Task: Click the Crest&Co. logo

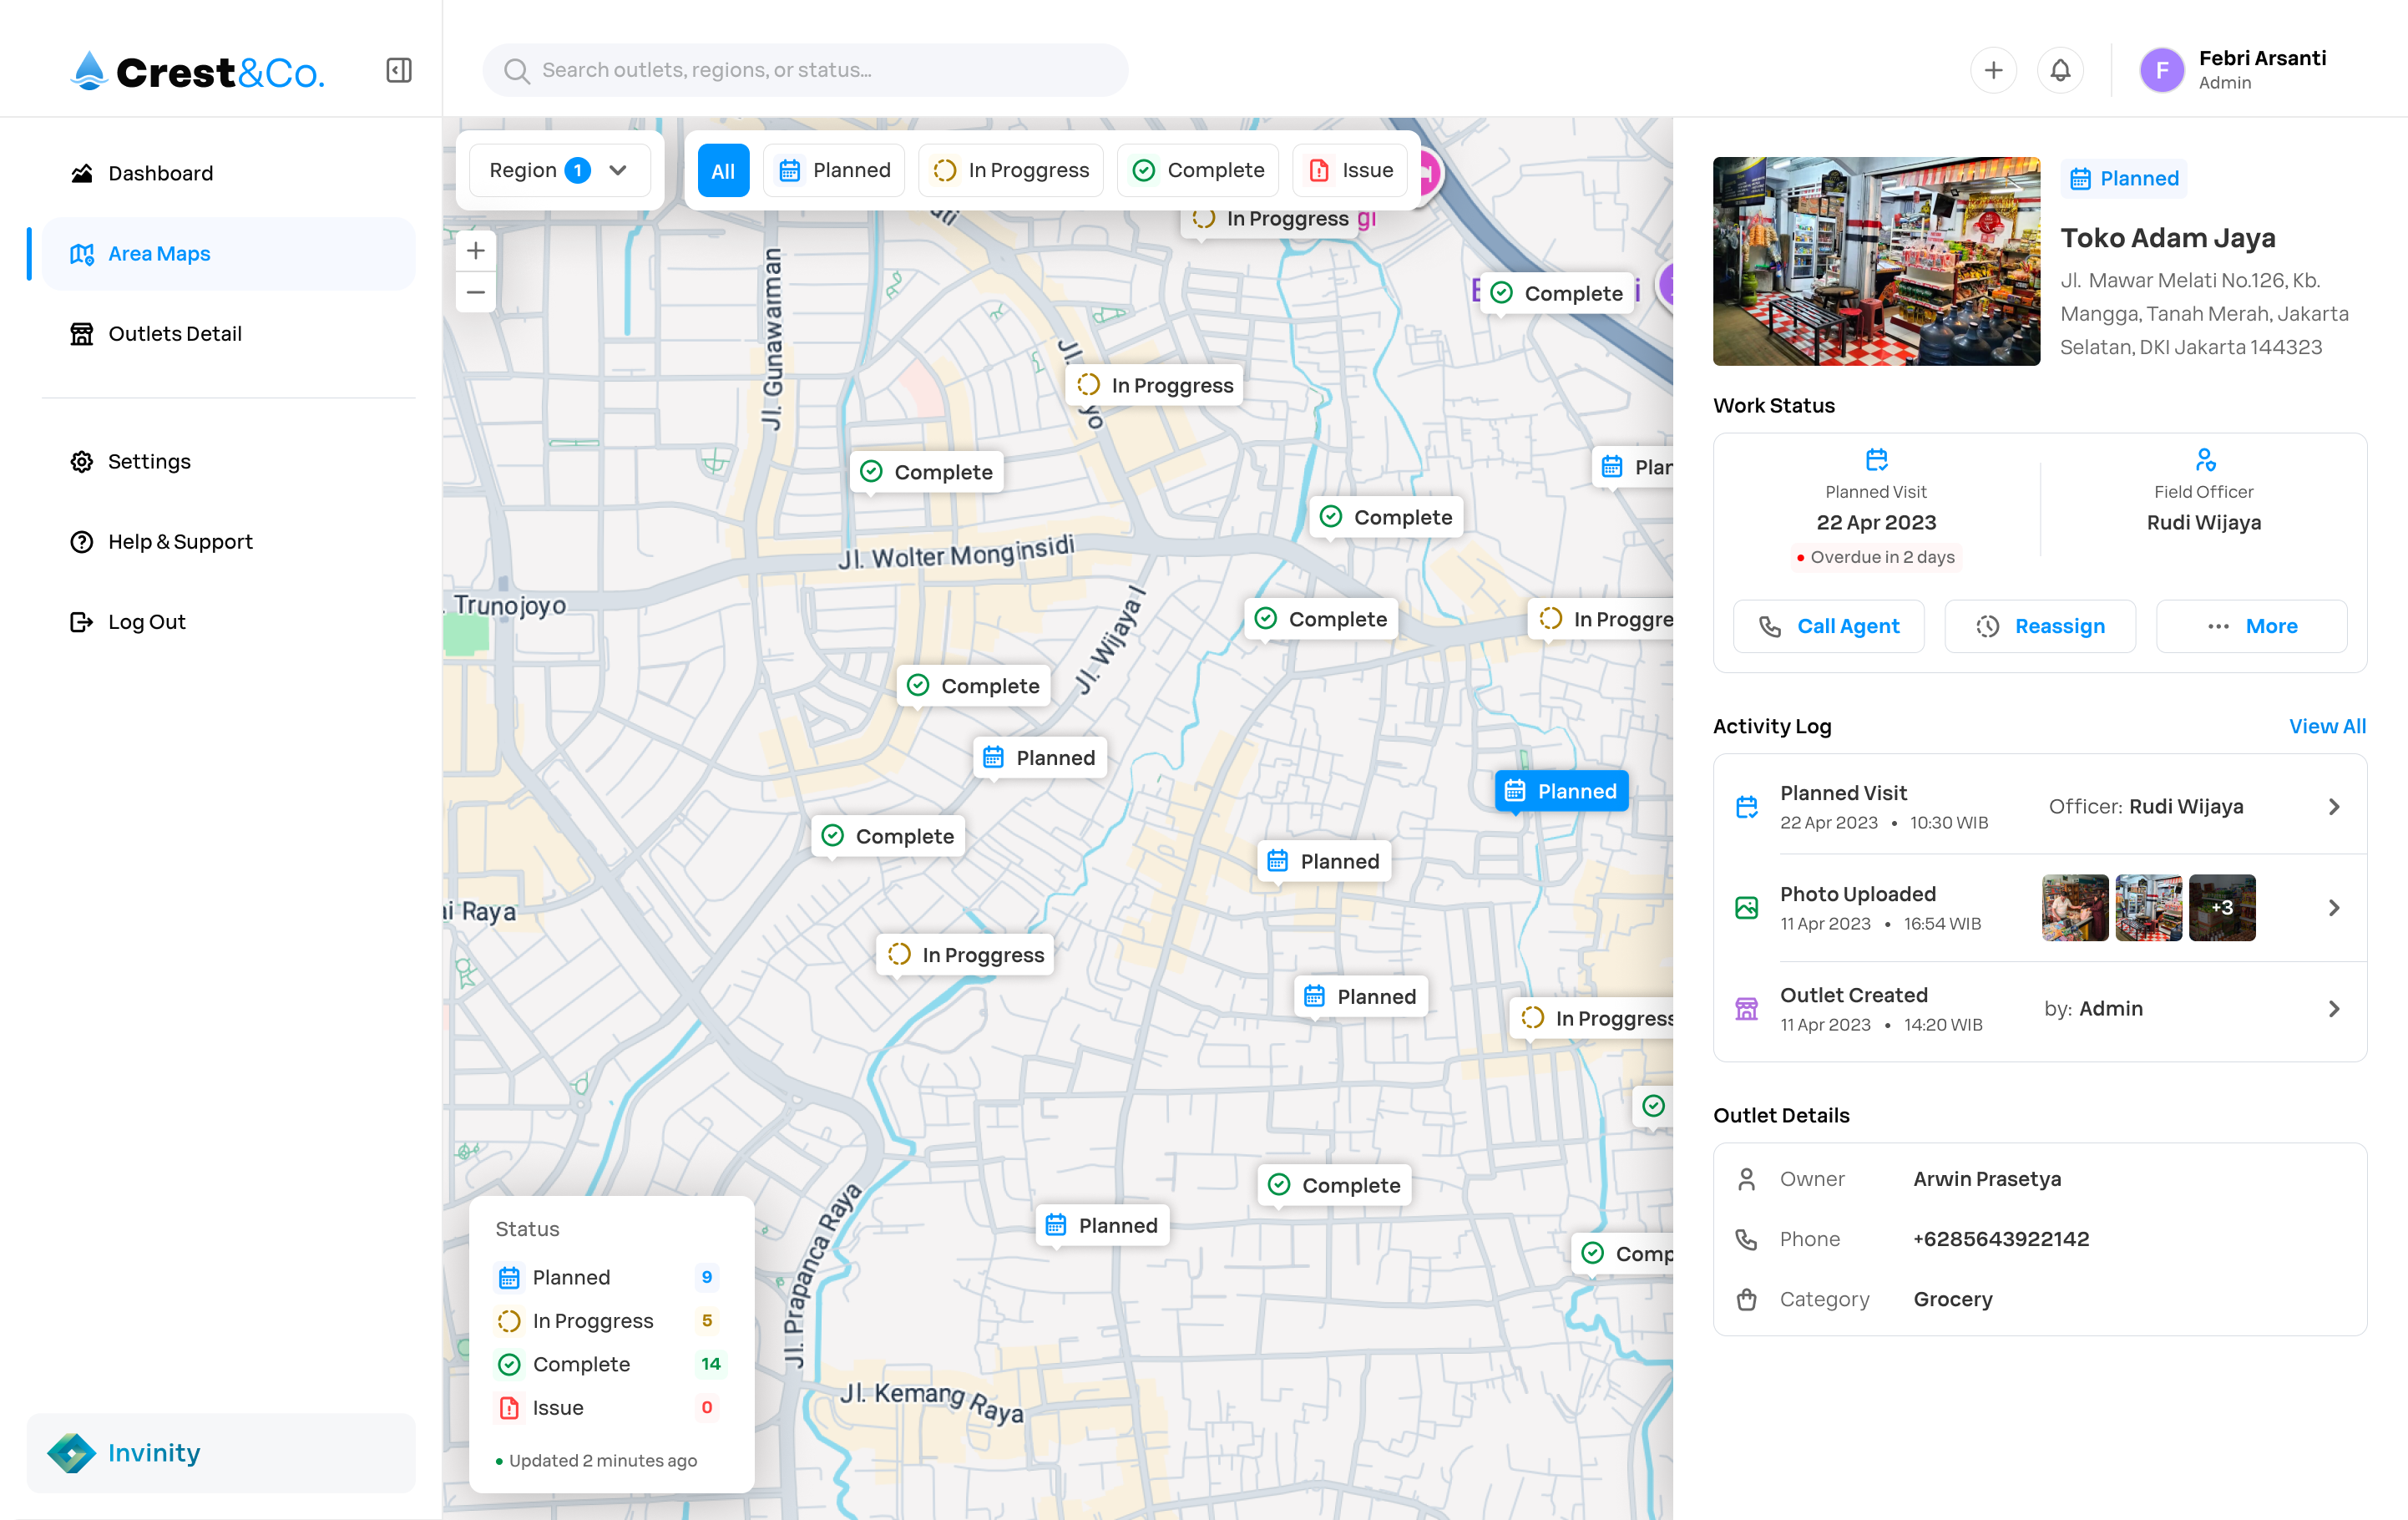Action: click(x=198, y=71)
